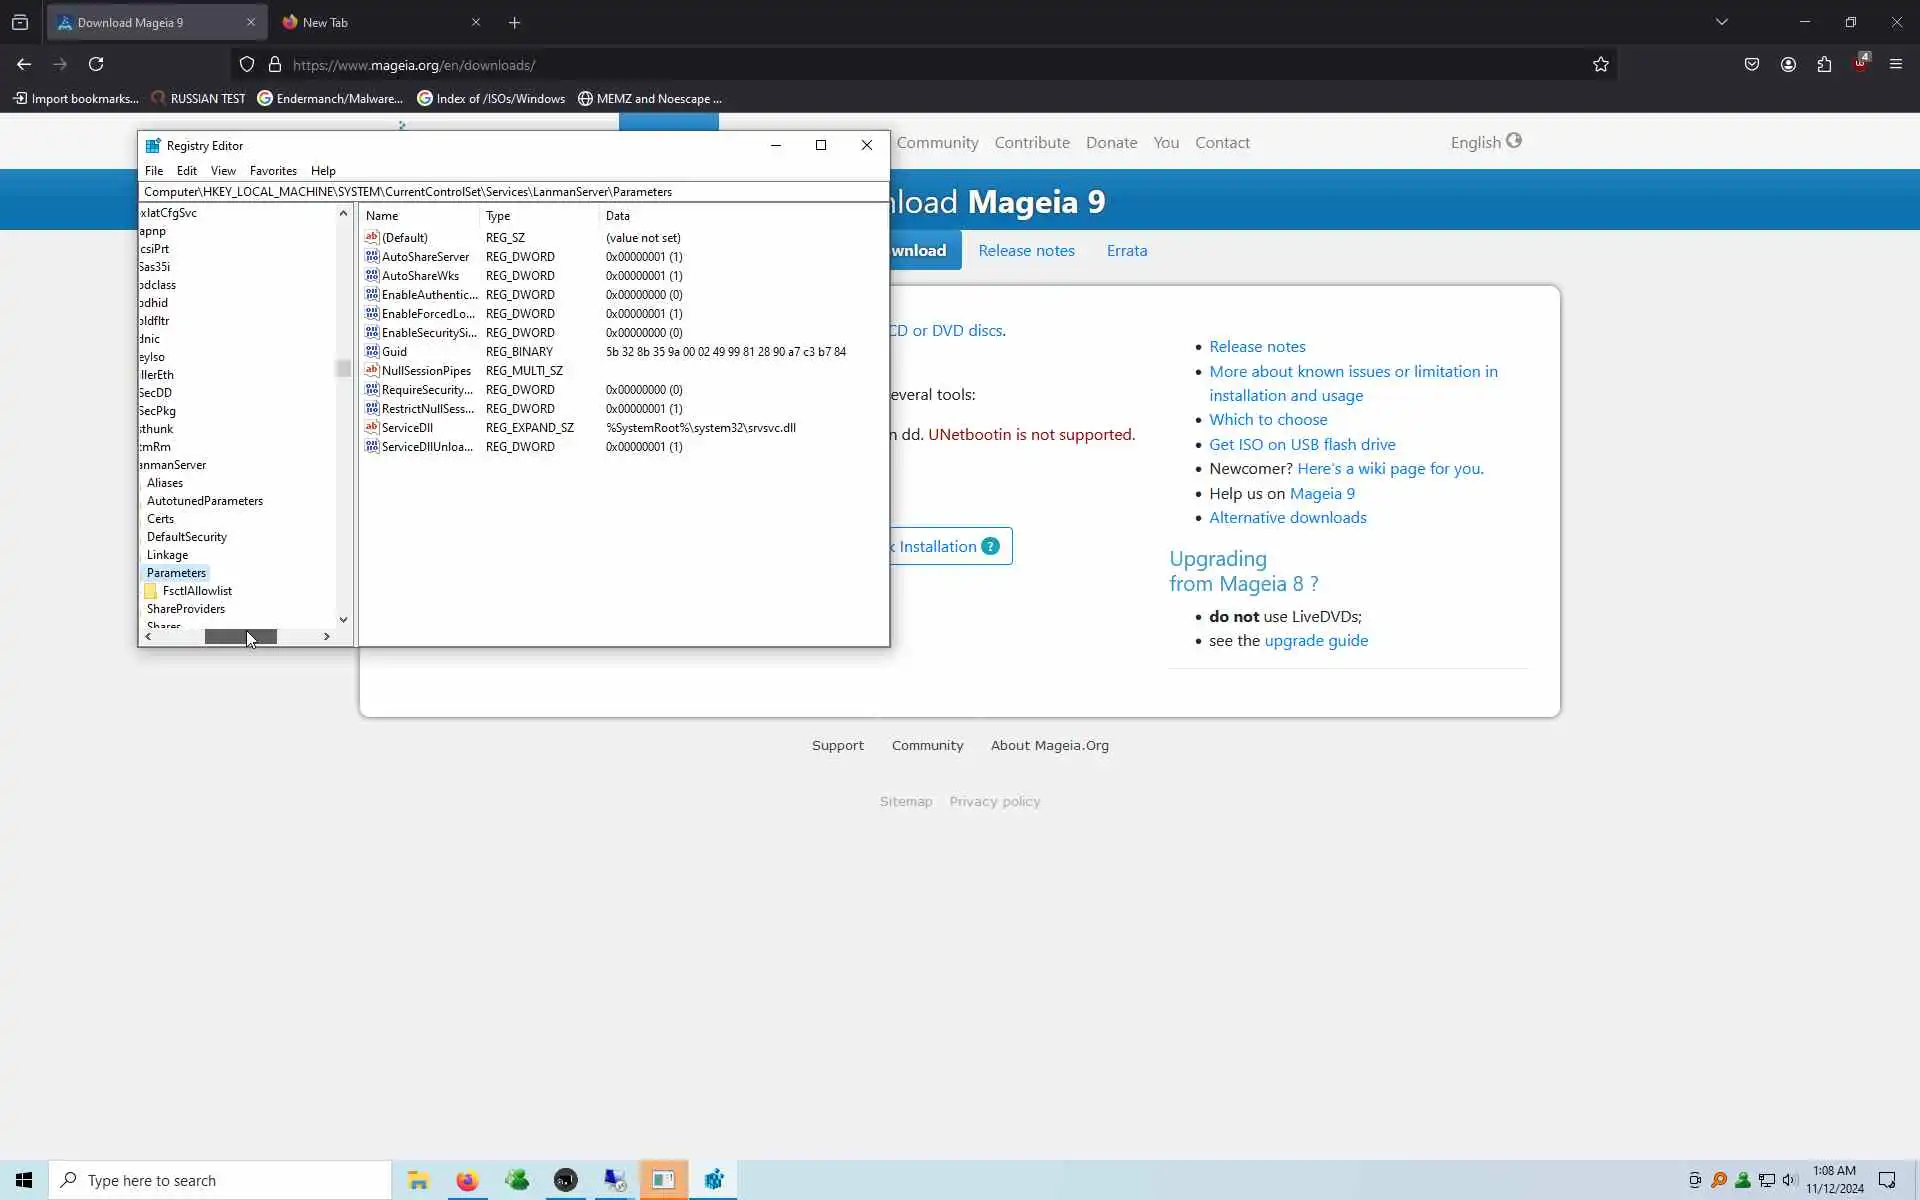Viewport: 1920px width, 1200px height.
Task: Open the Firefox extensions puzzle icon
Action: pyautogui.click(x=1824, y=65)
